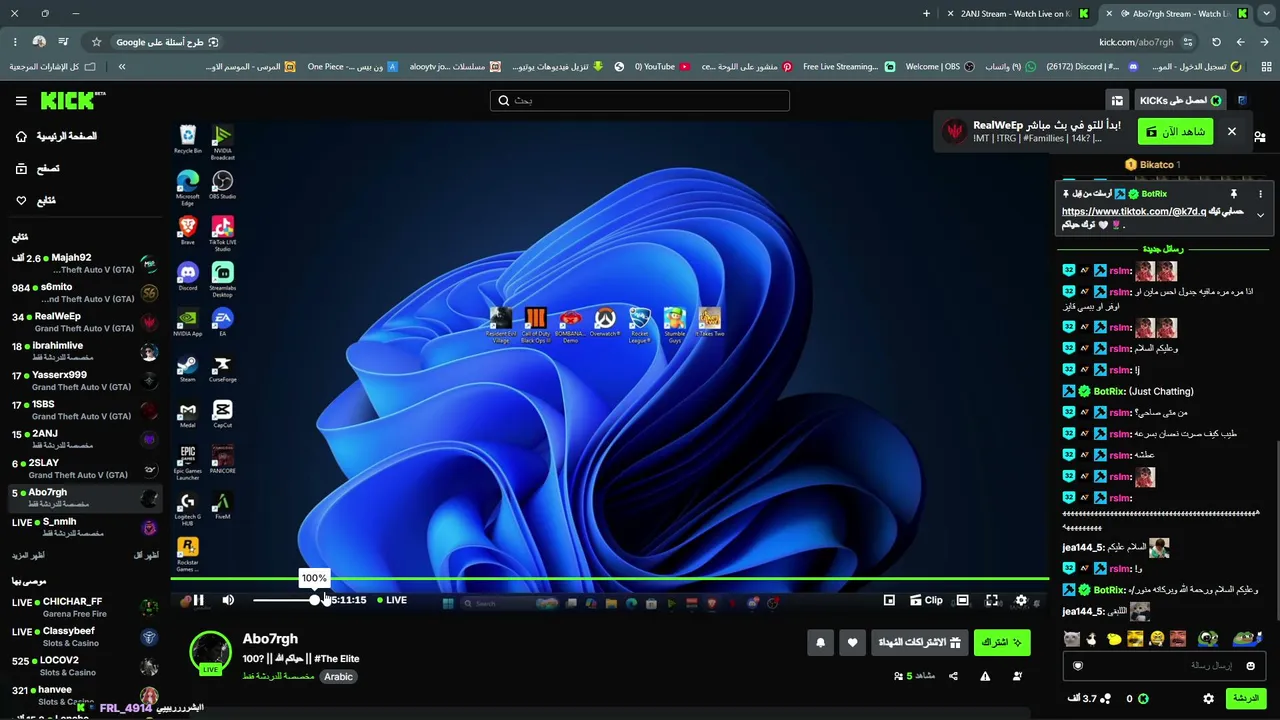1280x720 pixels.
Task: Click the gift subscriptions button
Action: pyautogui.click(x=919, y=642)
